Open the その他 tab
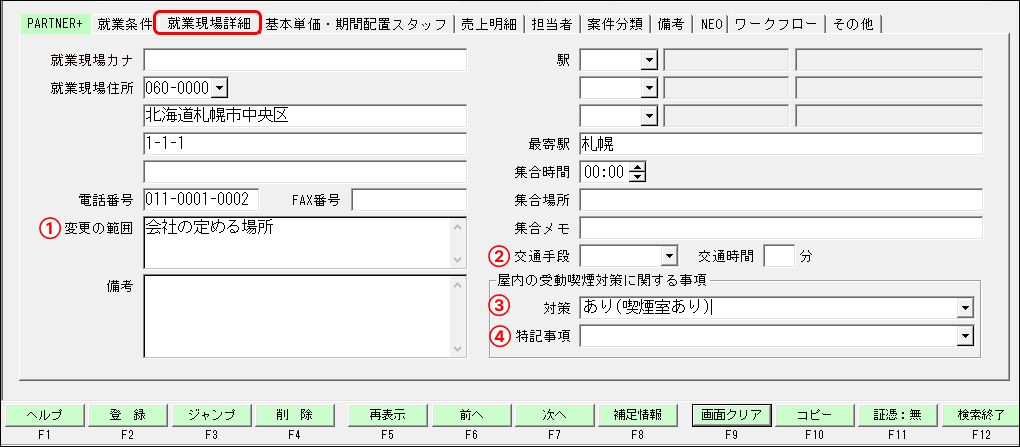Viewport: 1020px width, 447px height. [x=853, y=24]
